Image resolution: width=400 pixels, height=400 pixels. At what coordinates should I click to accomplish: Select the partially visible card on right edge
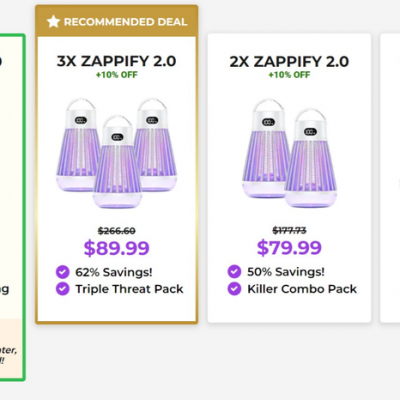(390, 178)
